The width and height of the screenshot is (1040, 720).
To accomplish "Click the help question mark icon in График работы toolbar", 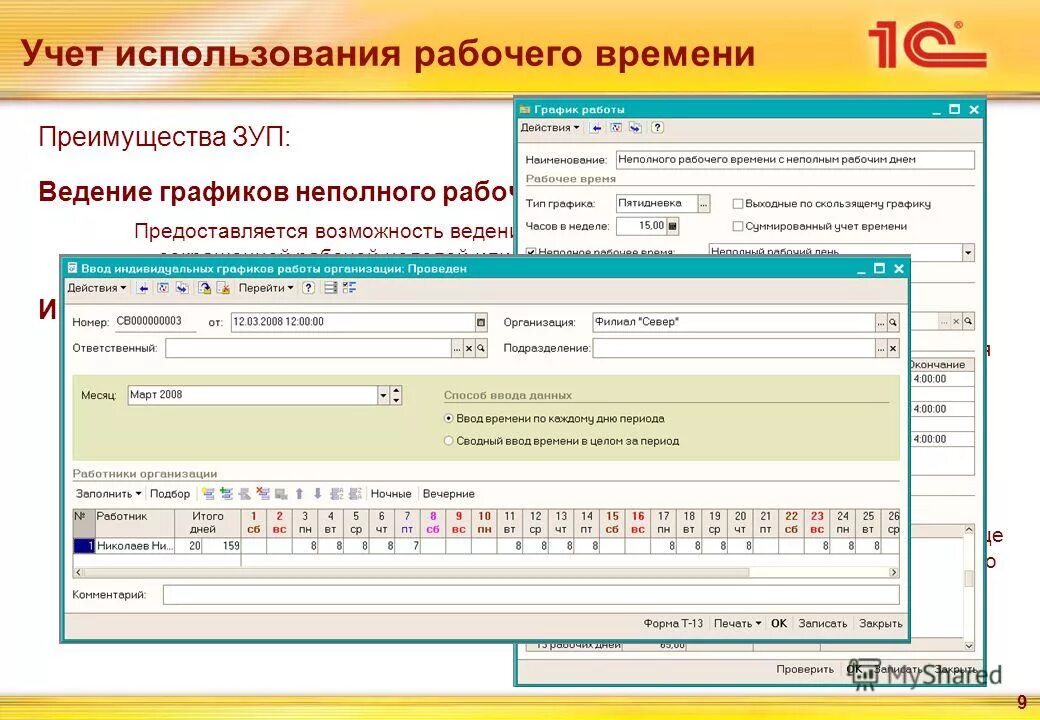I will tap(655, 129).
